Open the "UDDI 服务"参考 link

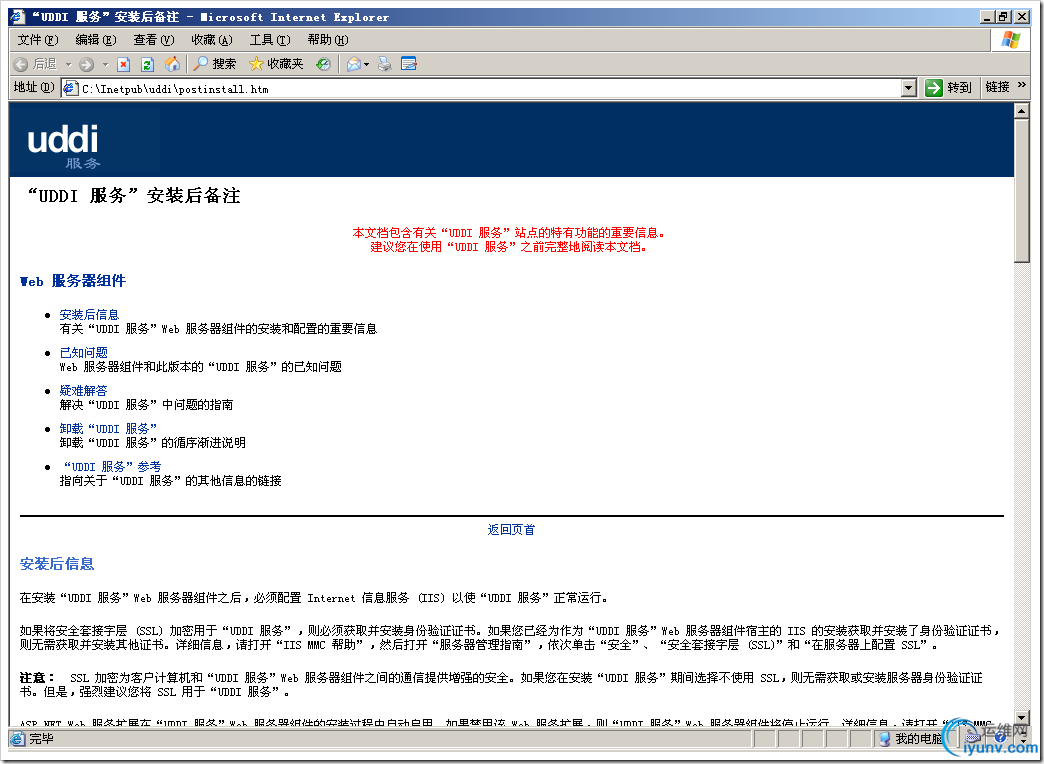click(112, 466)
